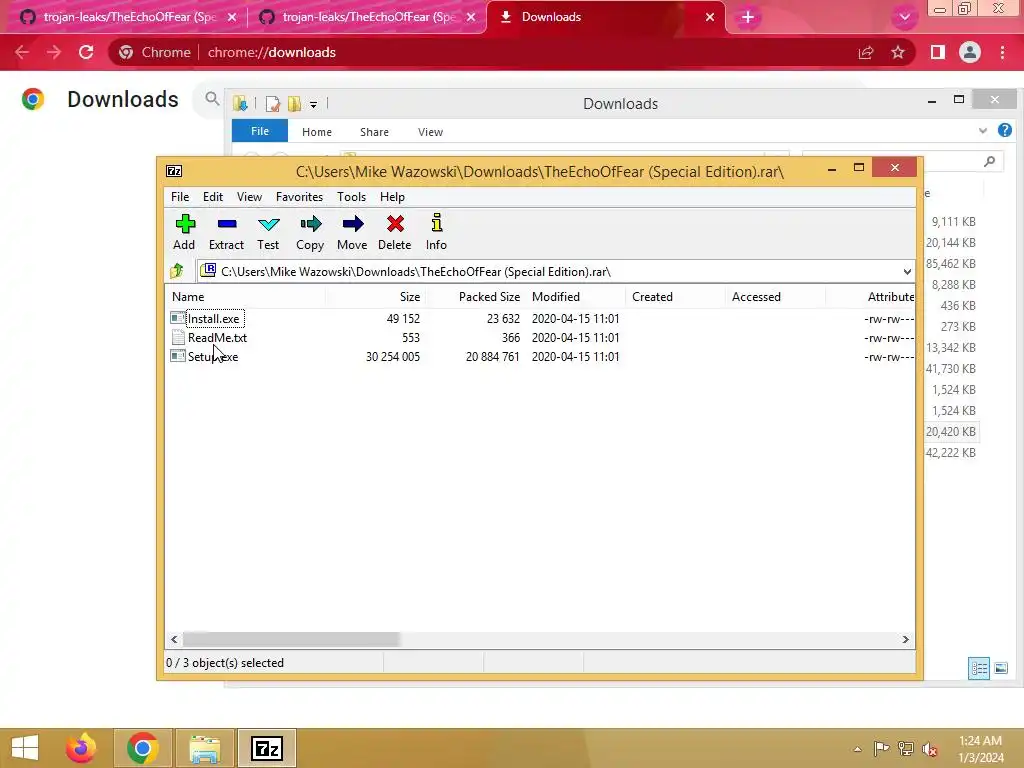Click the right arrow of 7-Zip horizontal scrollbar

pos(906,639)
